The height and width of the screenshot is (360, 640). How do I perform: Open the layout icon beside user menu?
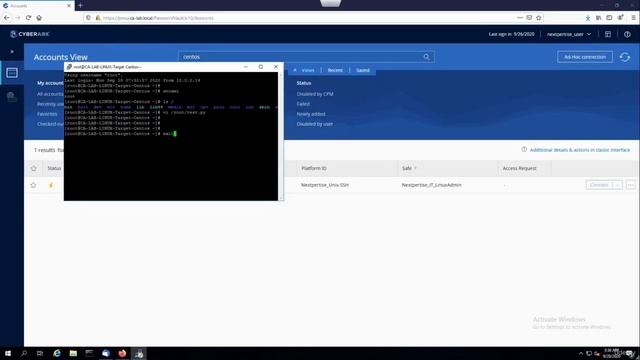tap(608, 34)
